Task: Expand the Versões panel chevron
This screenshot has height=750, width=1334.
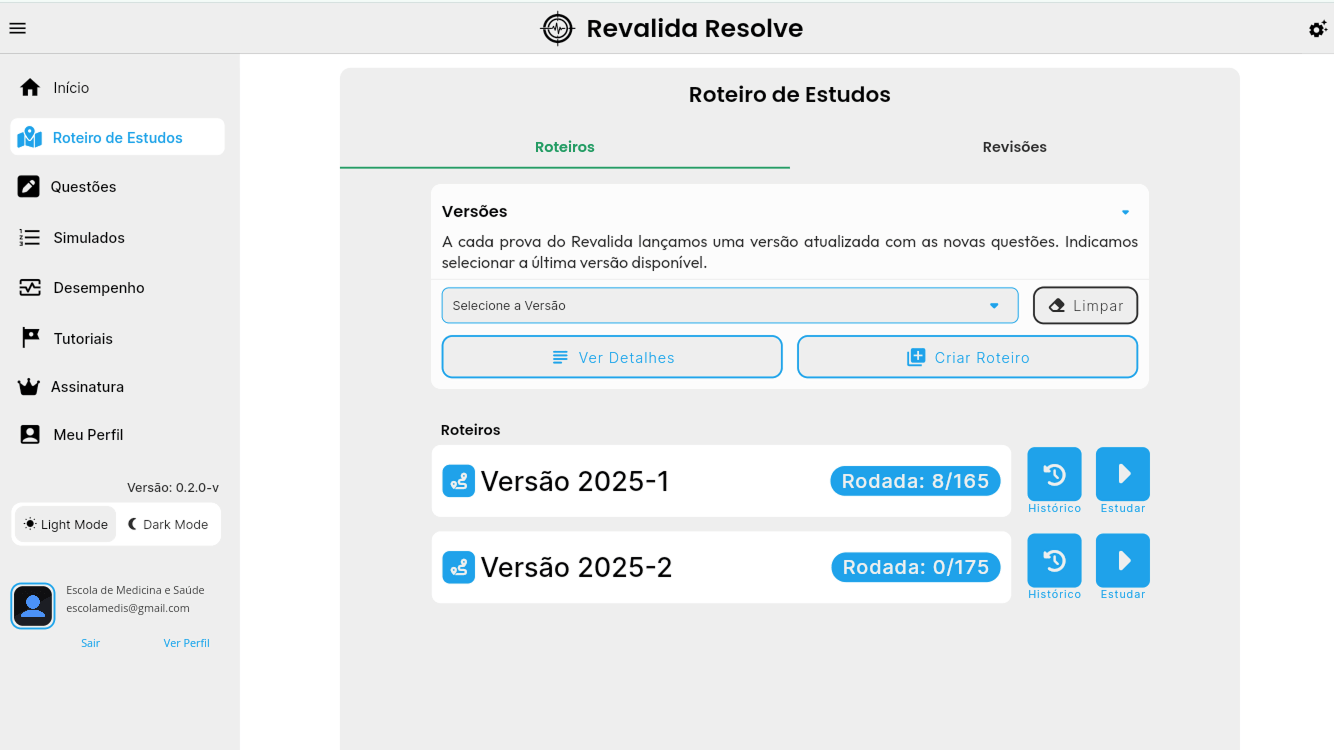Action: click(x=1124, y=212)
